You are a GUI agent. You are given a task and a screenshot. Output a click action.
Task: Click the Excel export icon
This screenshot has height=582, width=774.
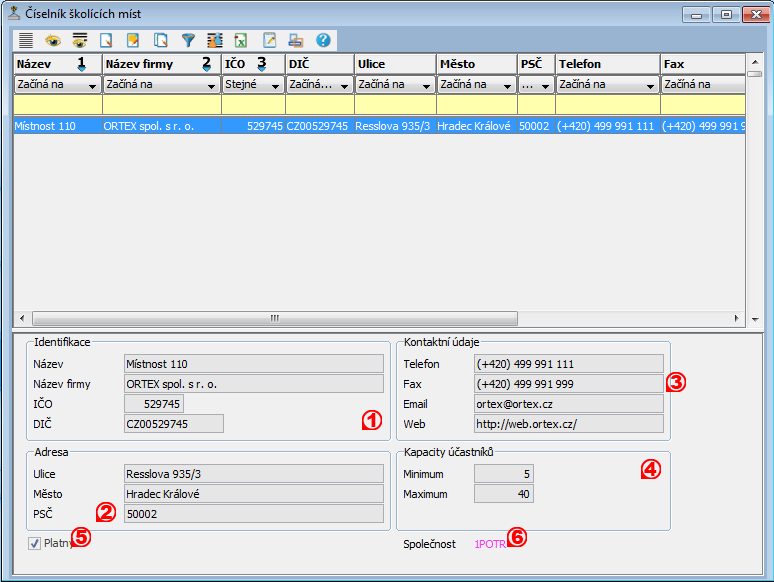click(241, 41)
